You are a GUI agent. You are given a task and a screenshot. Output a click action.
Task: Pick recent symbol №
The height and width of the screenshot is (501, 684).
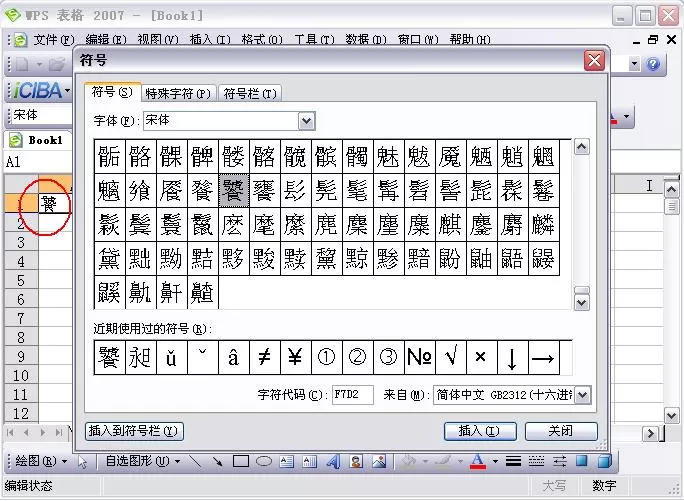click(419, 358)
